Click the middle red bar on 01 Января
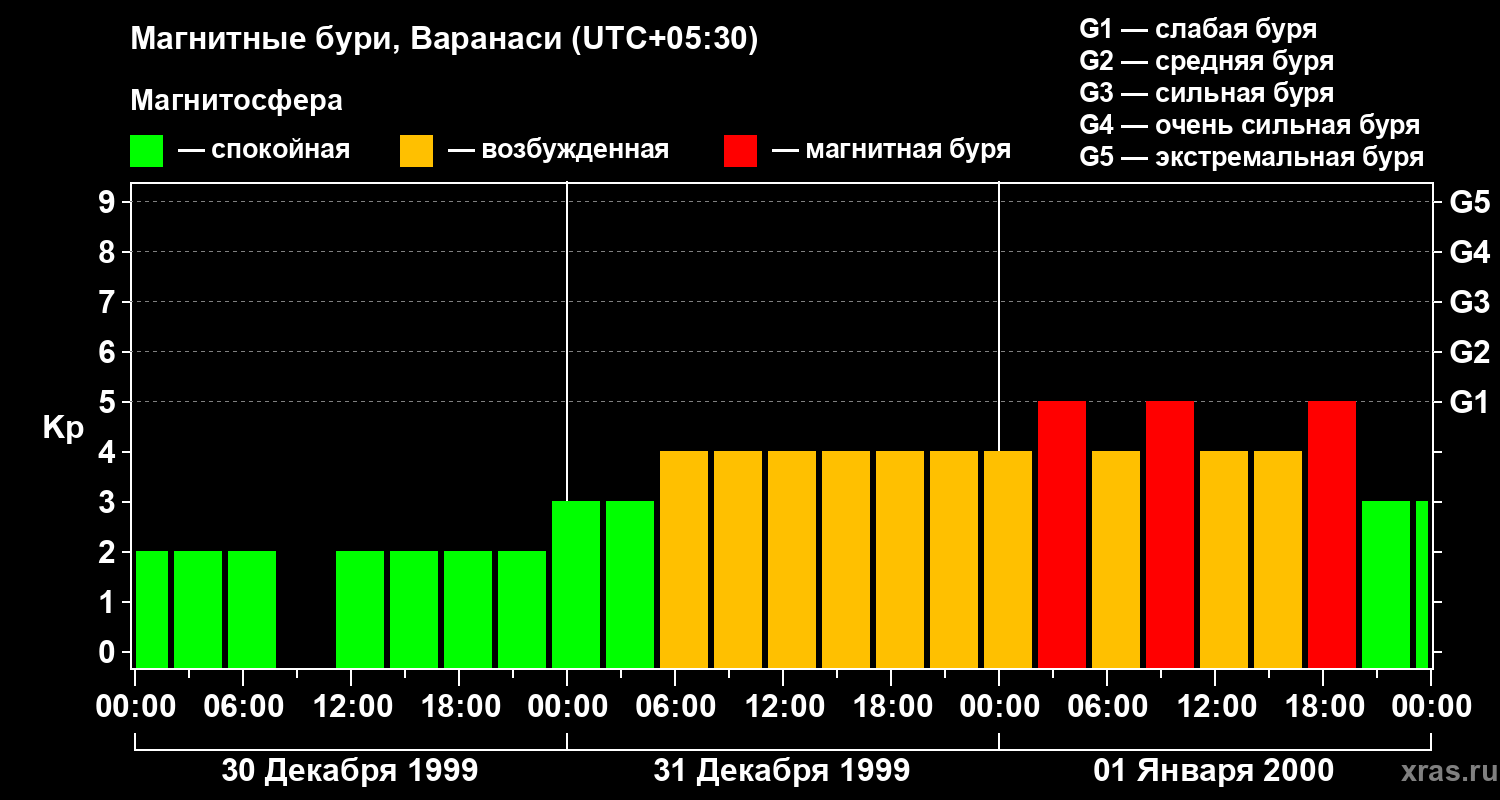1500x800 pixels. pos(1170,535)
